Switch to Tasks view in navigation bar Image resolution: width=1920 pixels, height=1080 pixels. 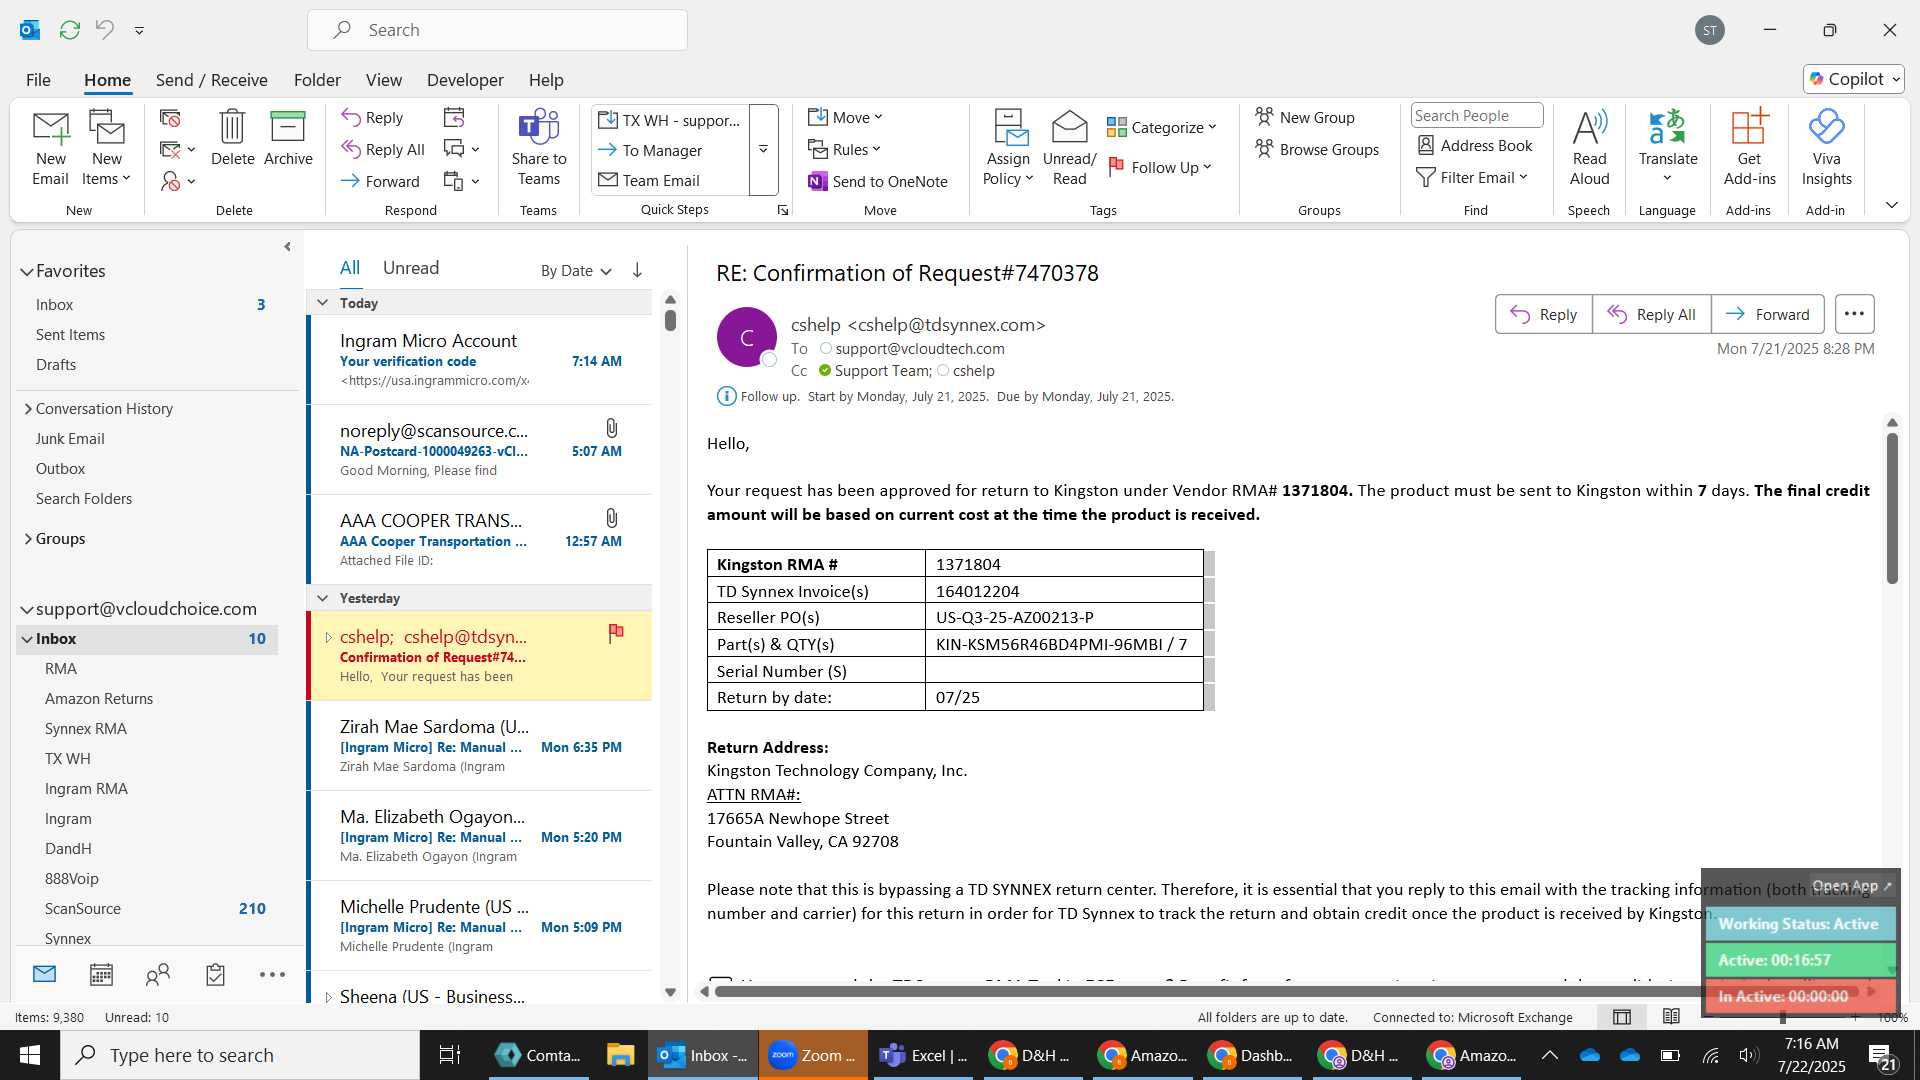(215, 975)
